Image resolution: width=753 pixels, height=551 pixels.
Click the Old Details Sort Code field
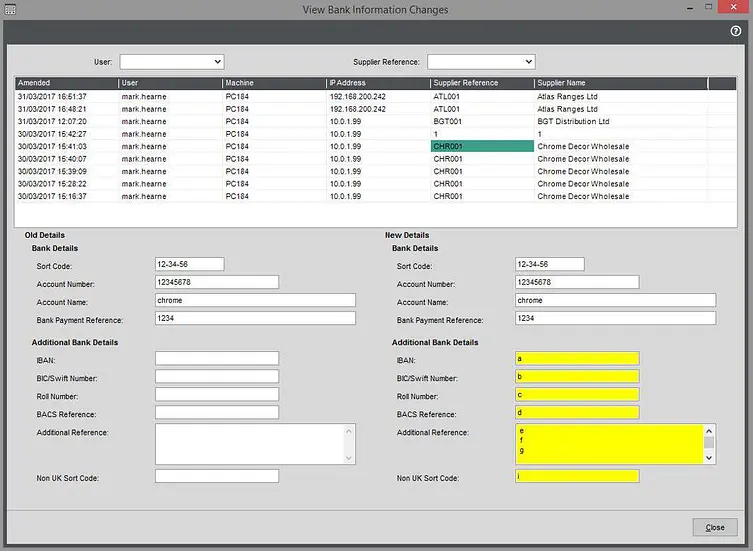190,264
